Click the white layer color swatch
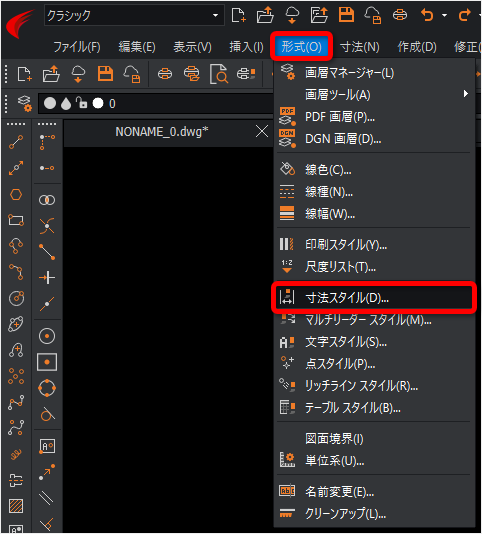The height and width of the screenshot is (534, 482). (x=98, y=103)
